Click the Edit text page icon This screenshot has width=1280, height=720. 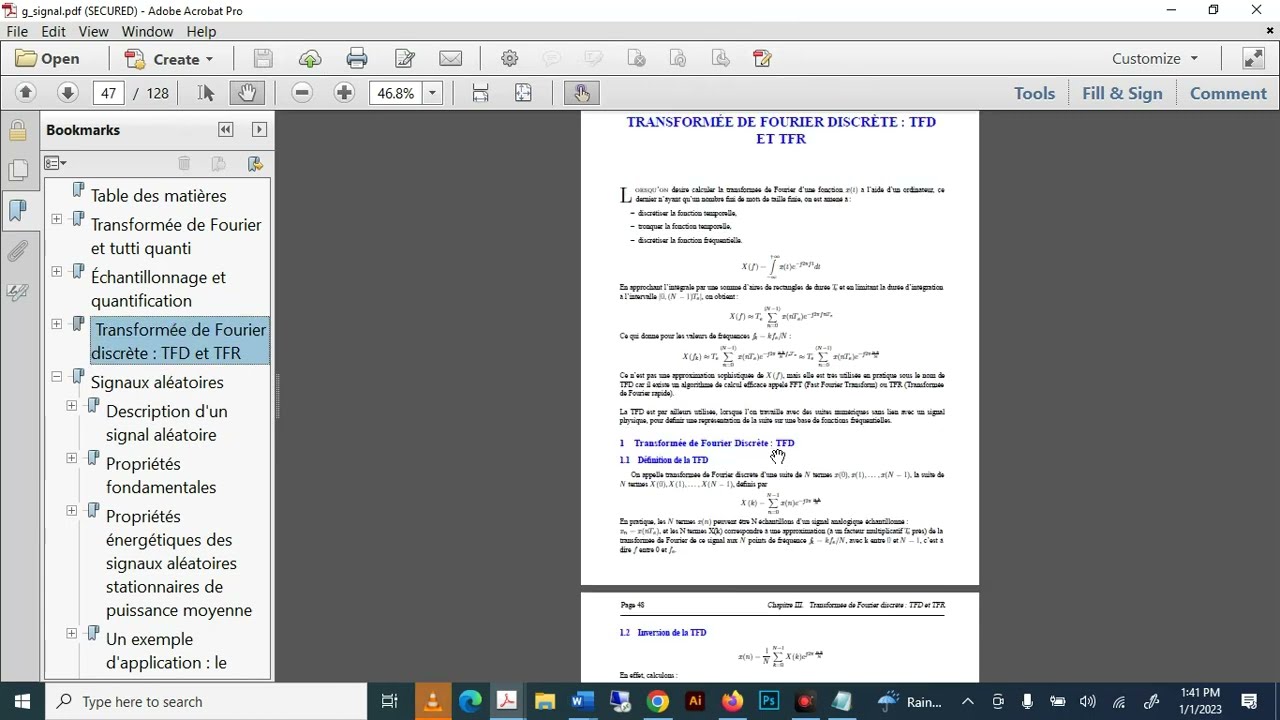[x=404, y=59]
